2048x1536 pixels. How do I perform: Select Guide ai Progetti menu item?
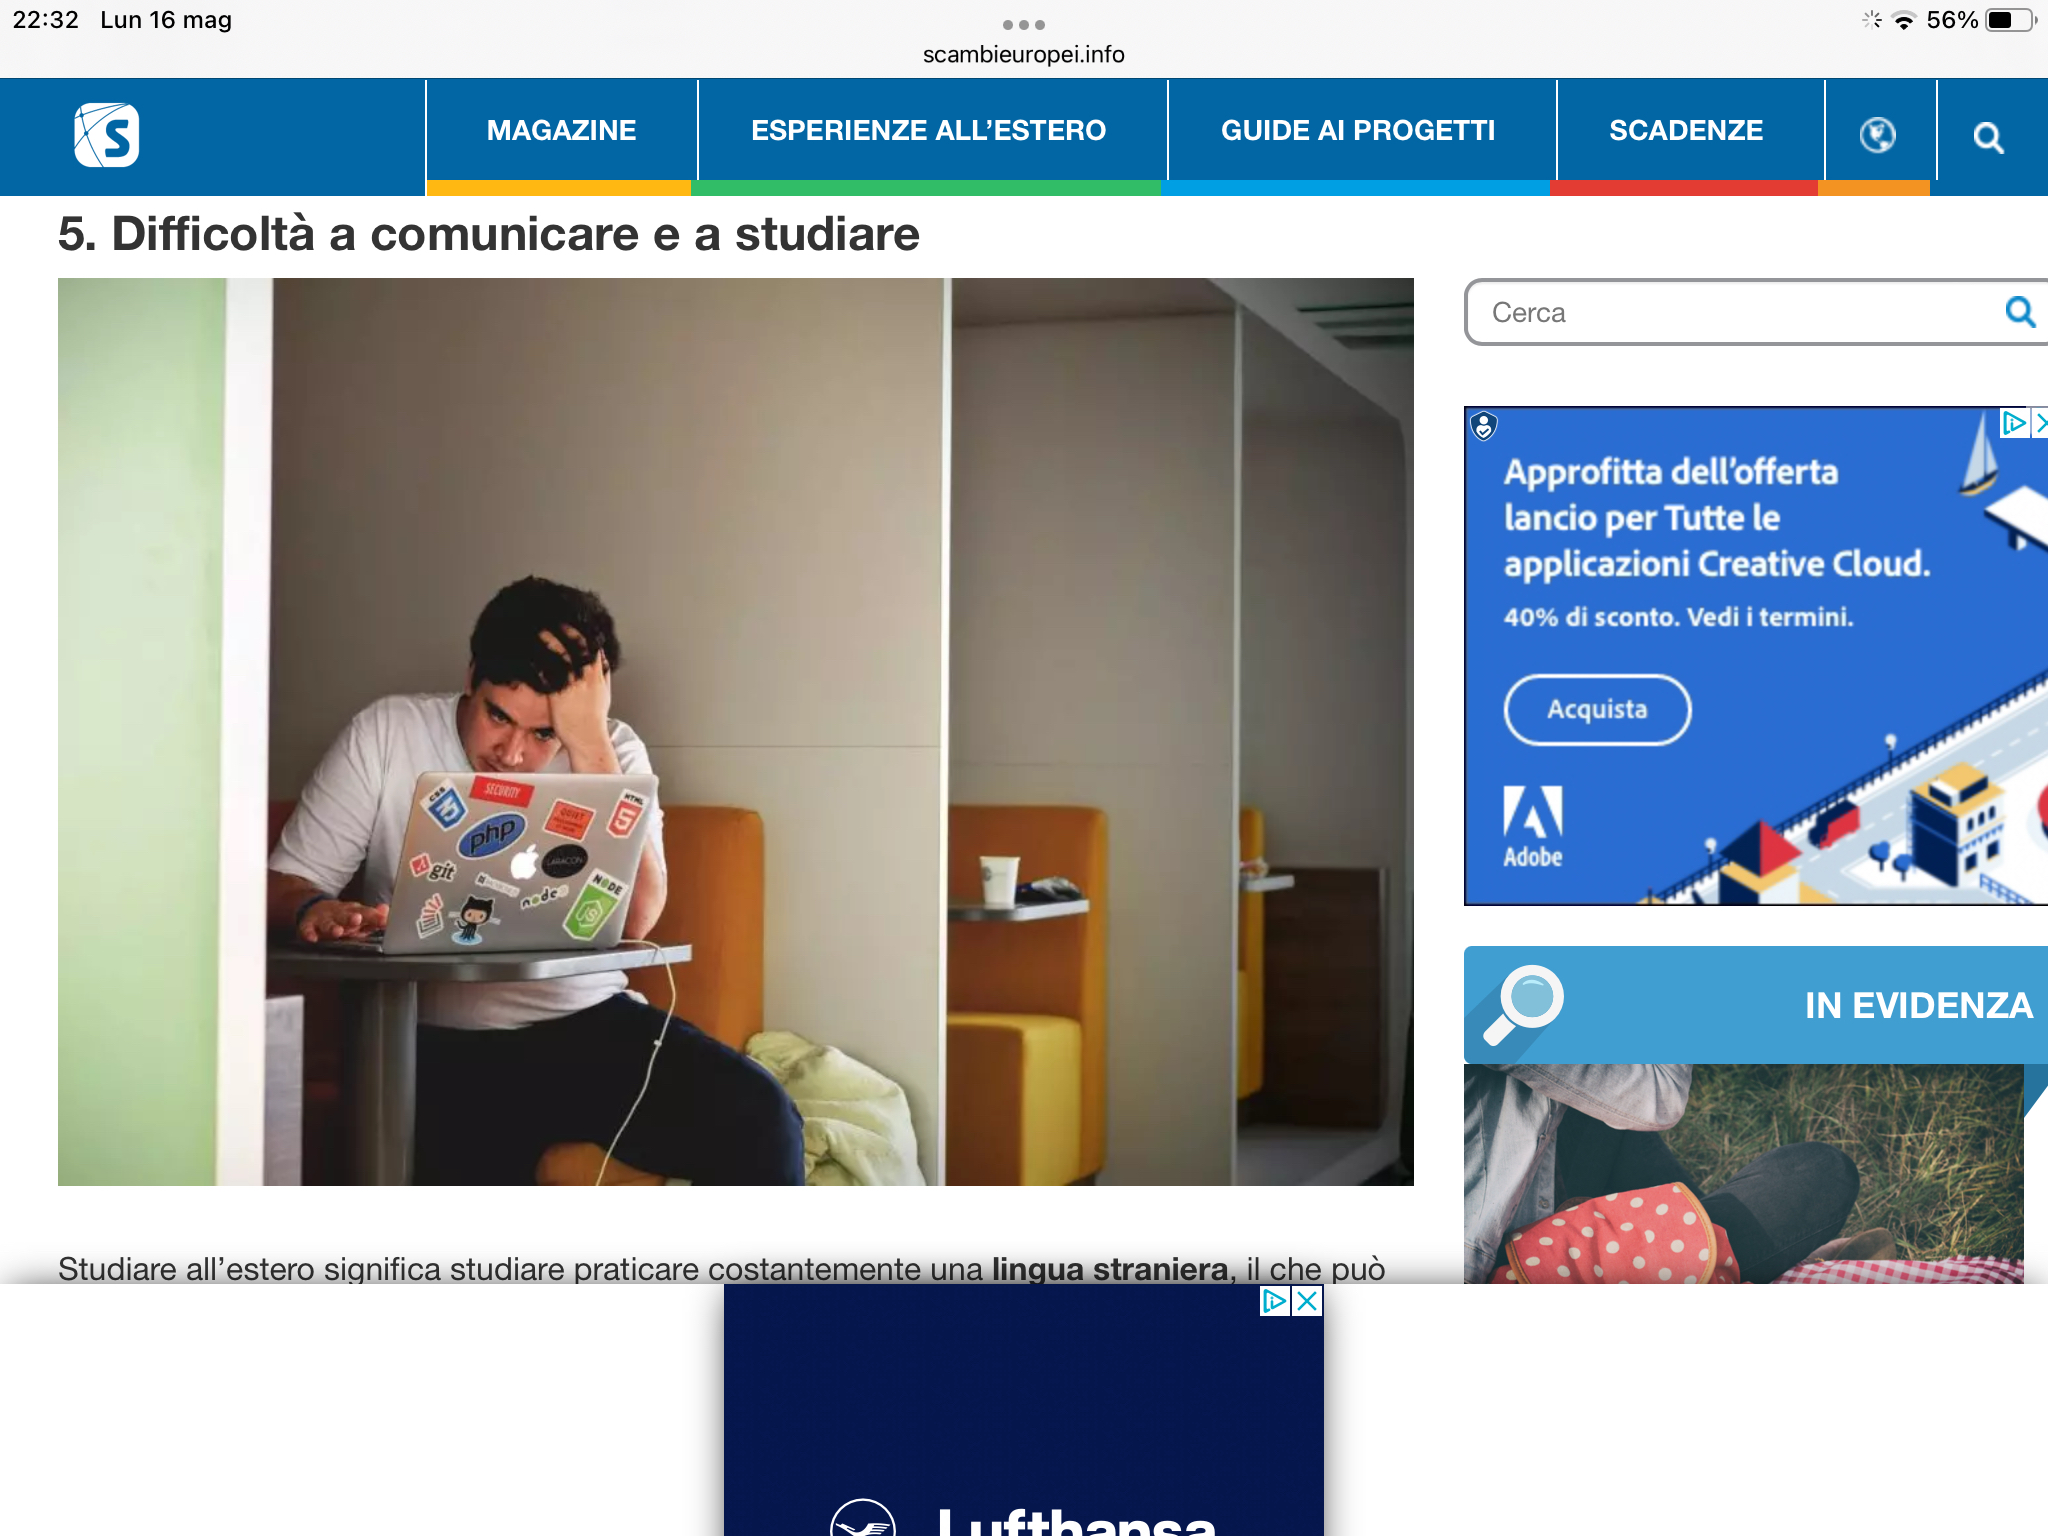point(1357,131)
